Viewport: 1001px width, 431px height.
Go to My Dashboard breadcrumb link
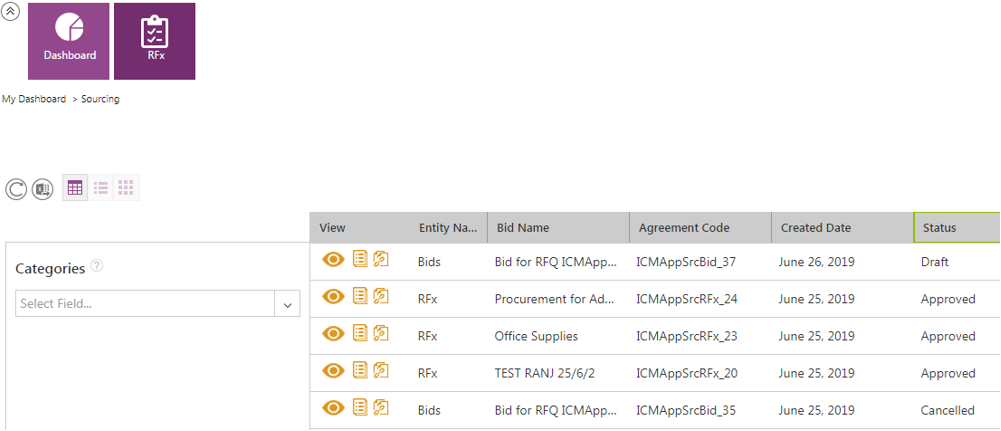tap(34, 99)
